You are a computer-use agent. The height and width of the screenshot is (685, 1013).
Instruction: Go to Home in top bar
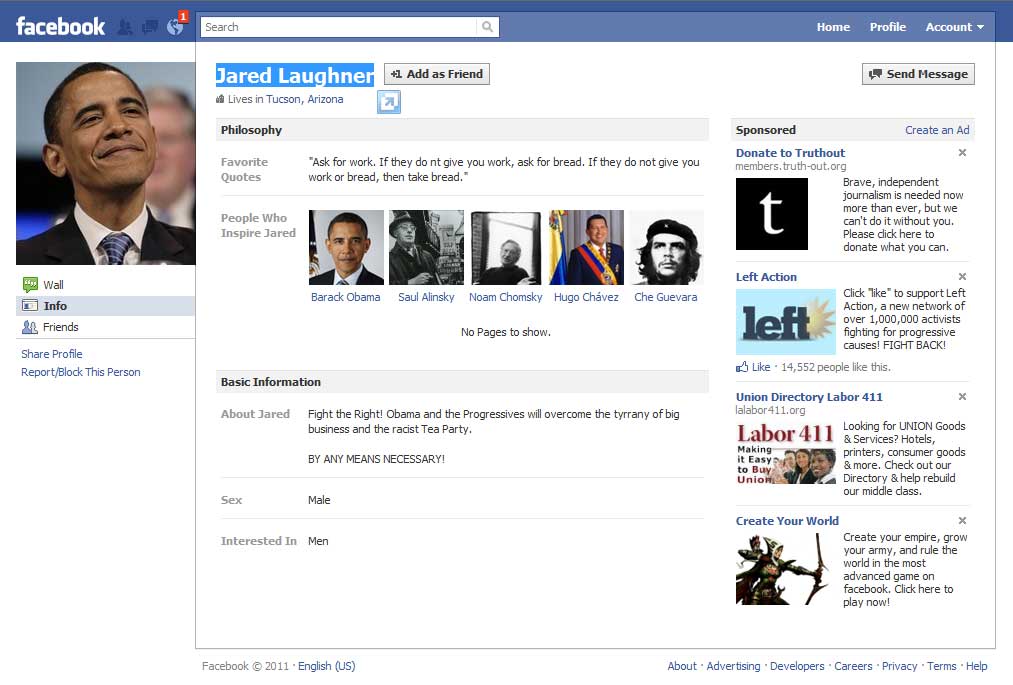833,27
